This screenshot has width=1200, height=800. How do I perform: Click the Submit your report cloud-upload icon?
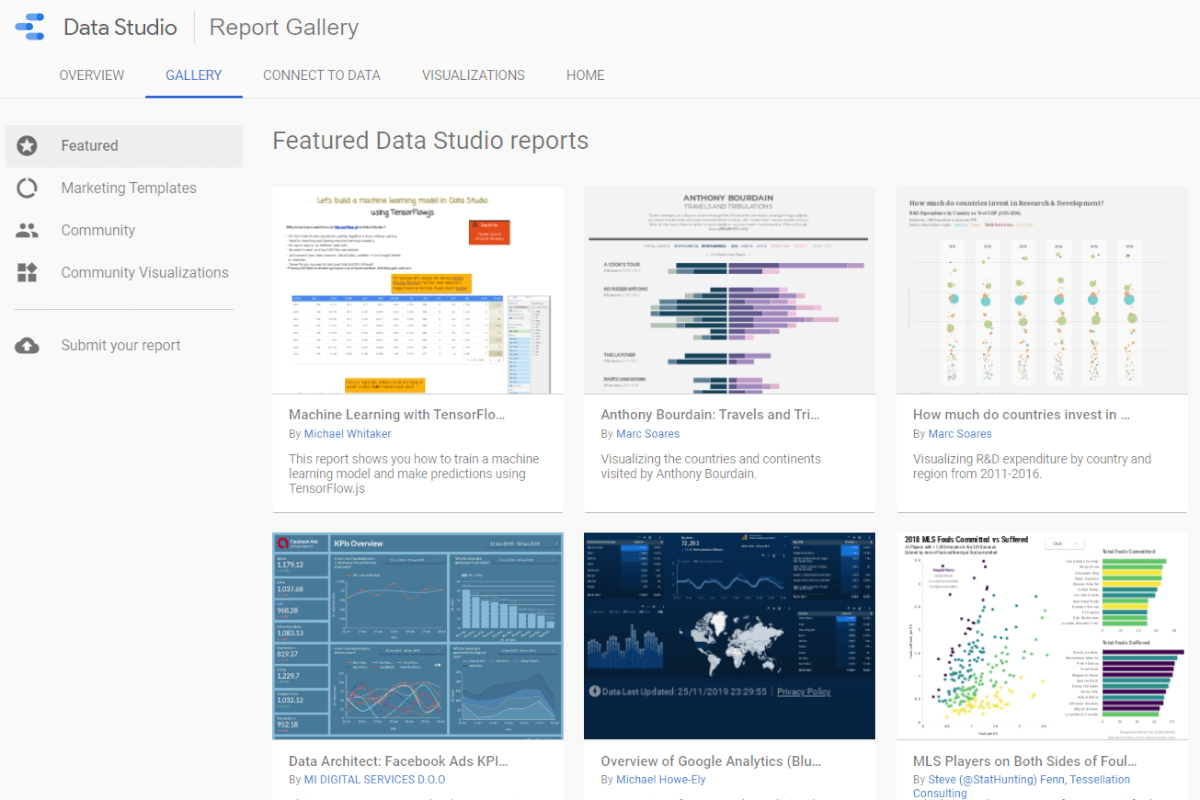[x=27, y=345]
